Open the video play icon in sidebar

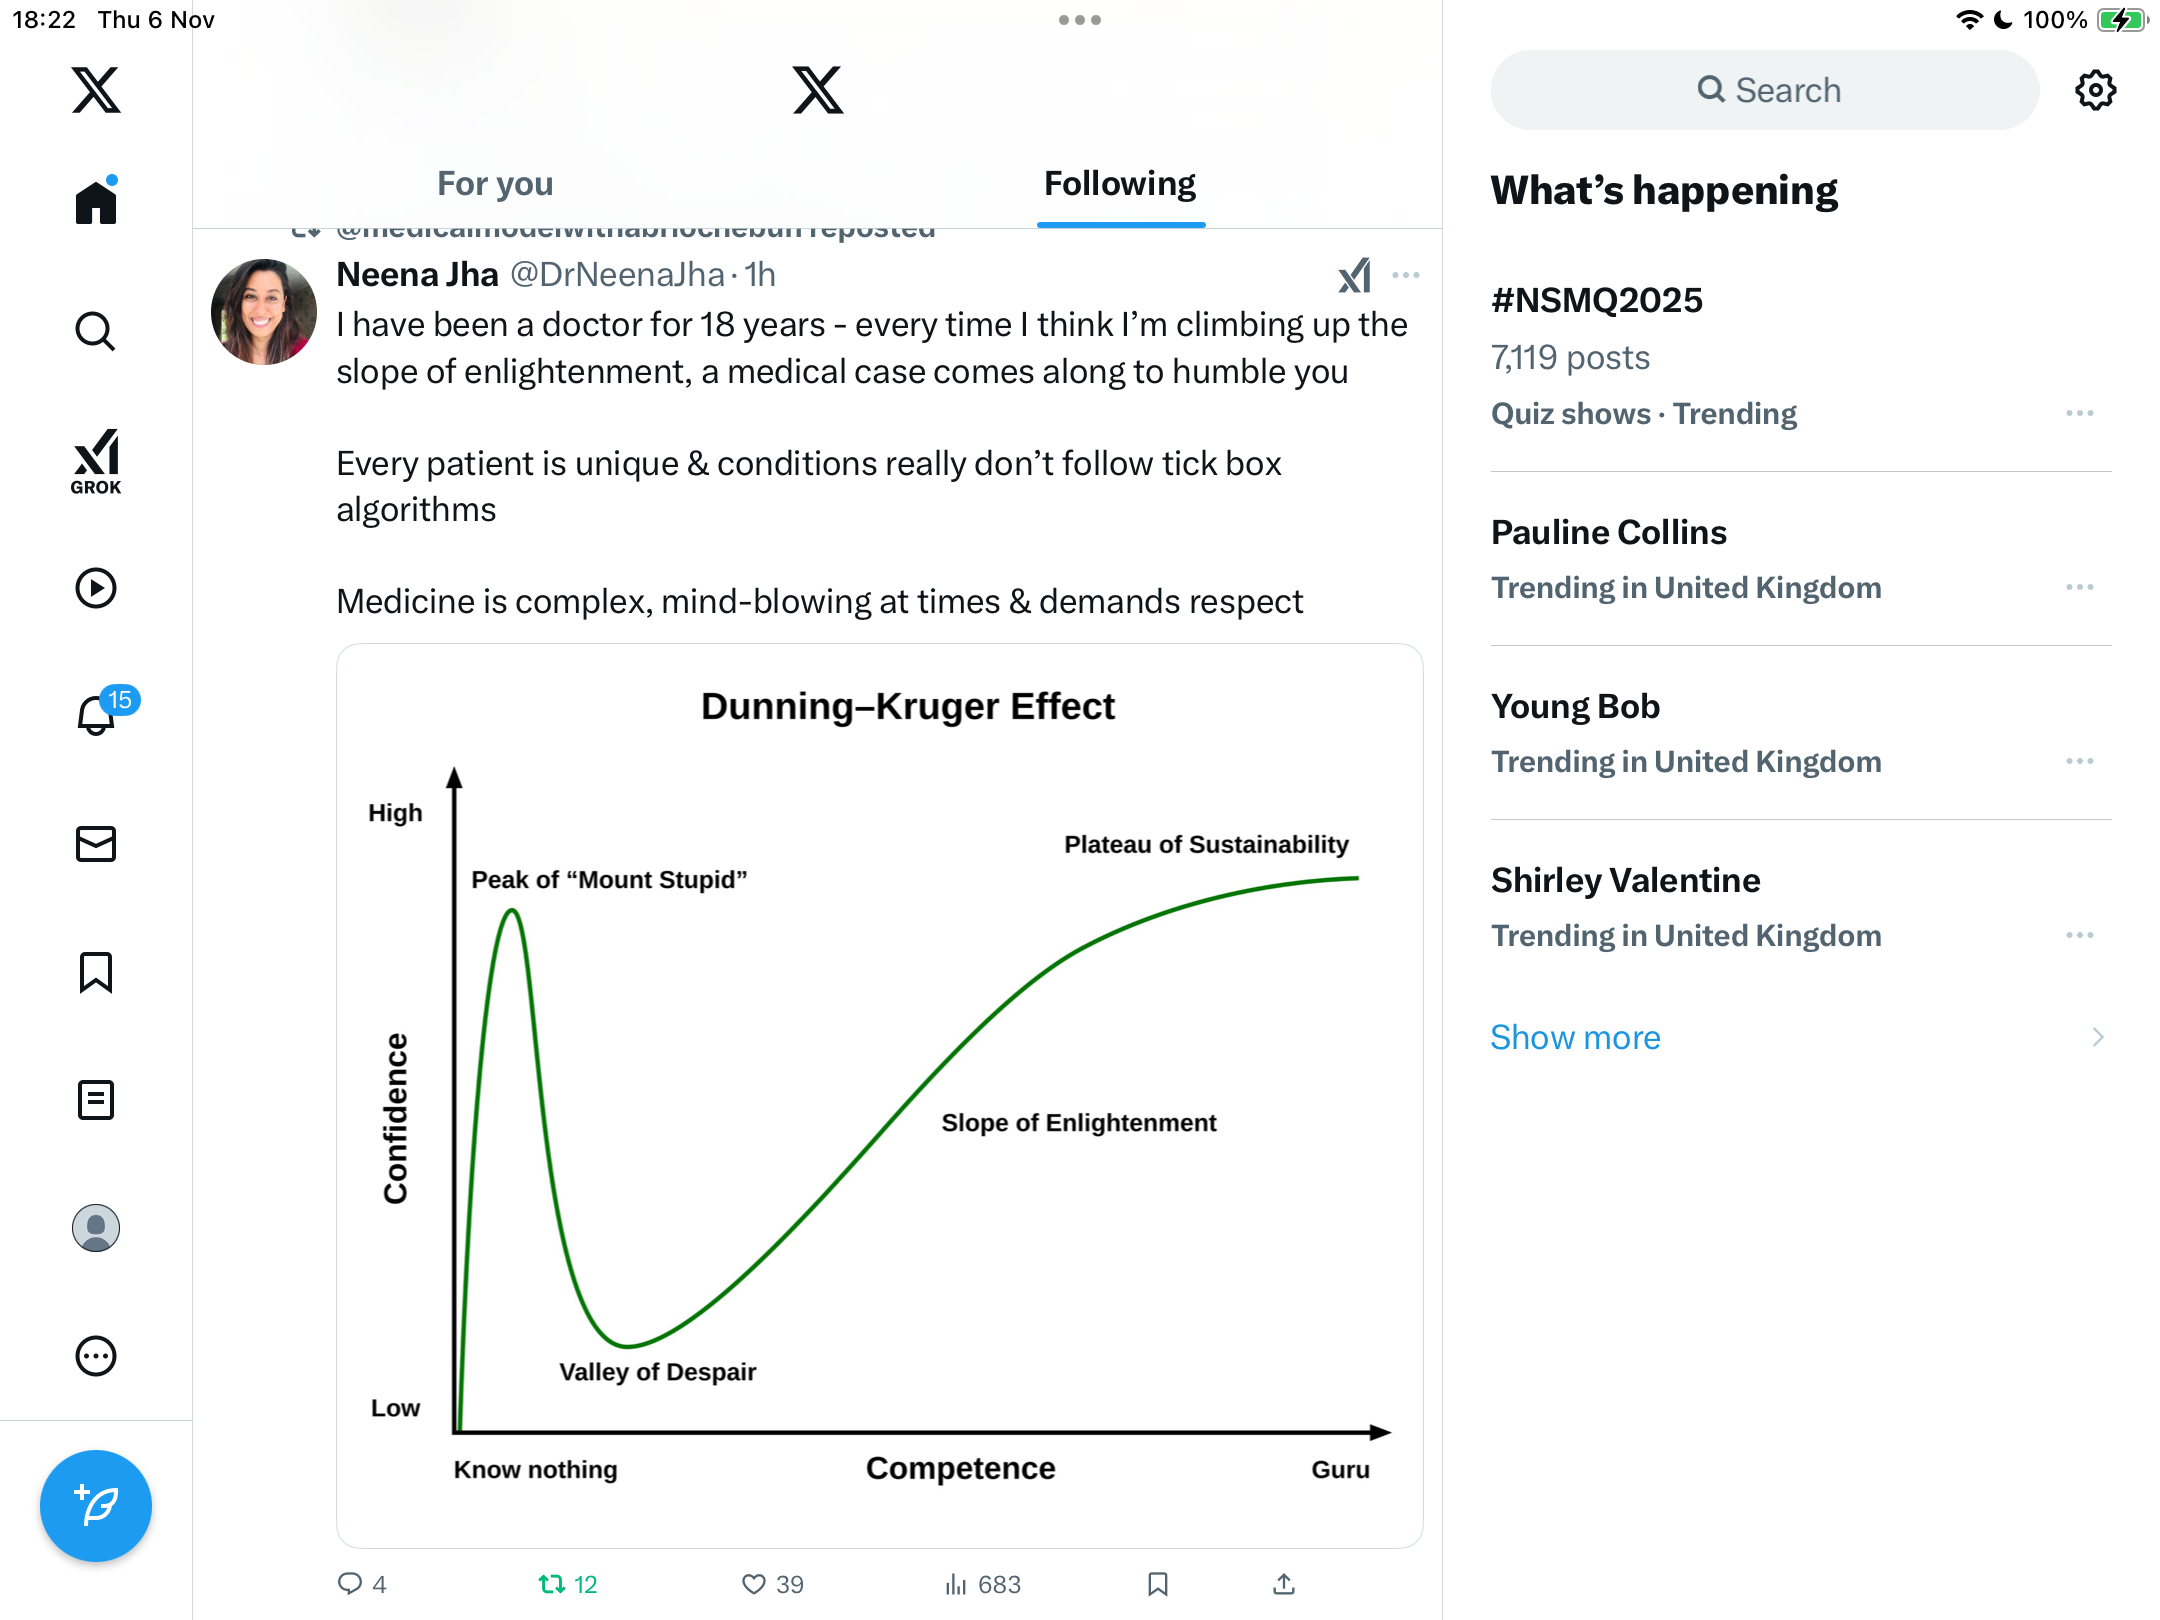pos(96,588)
